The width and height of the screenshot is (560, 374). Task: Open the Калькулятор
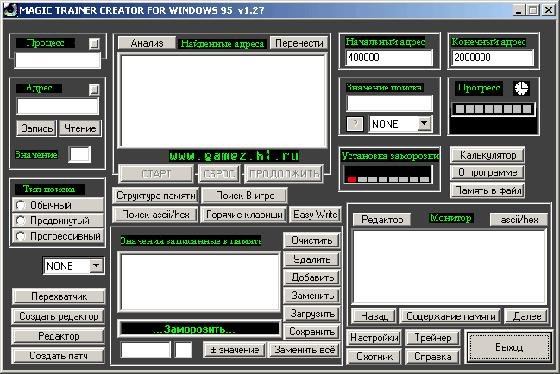click(x=488, y=155)
